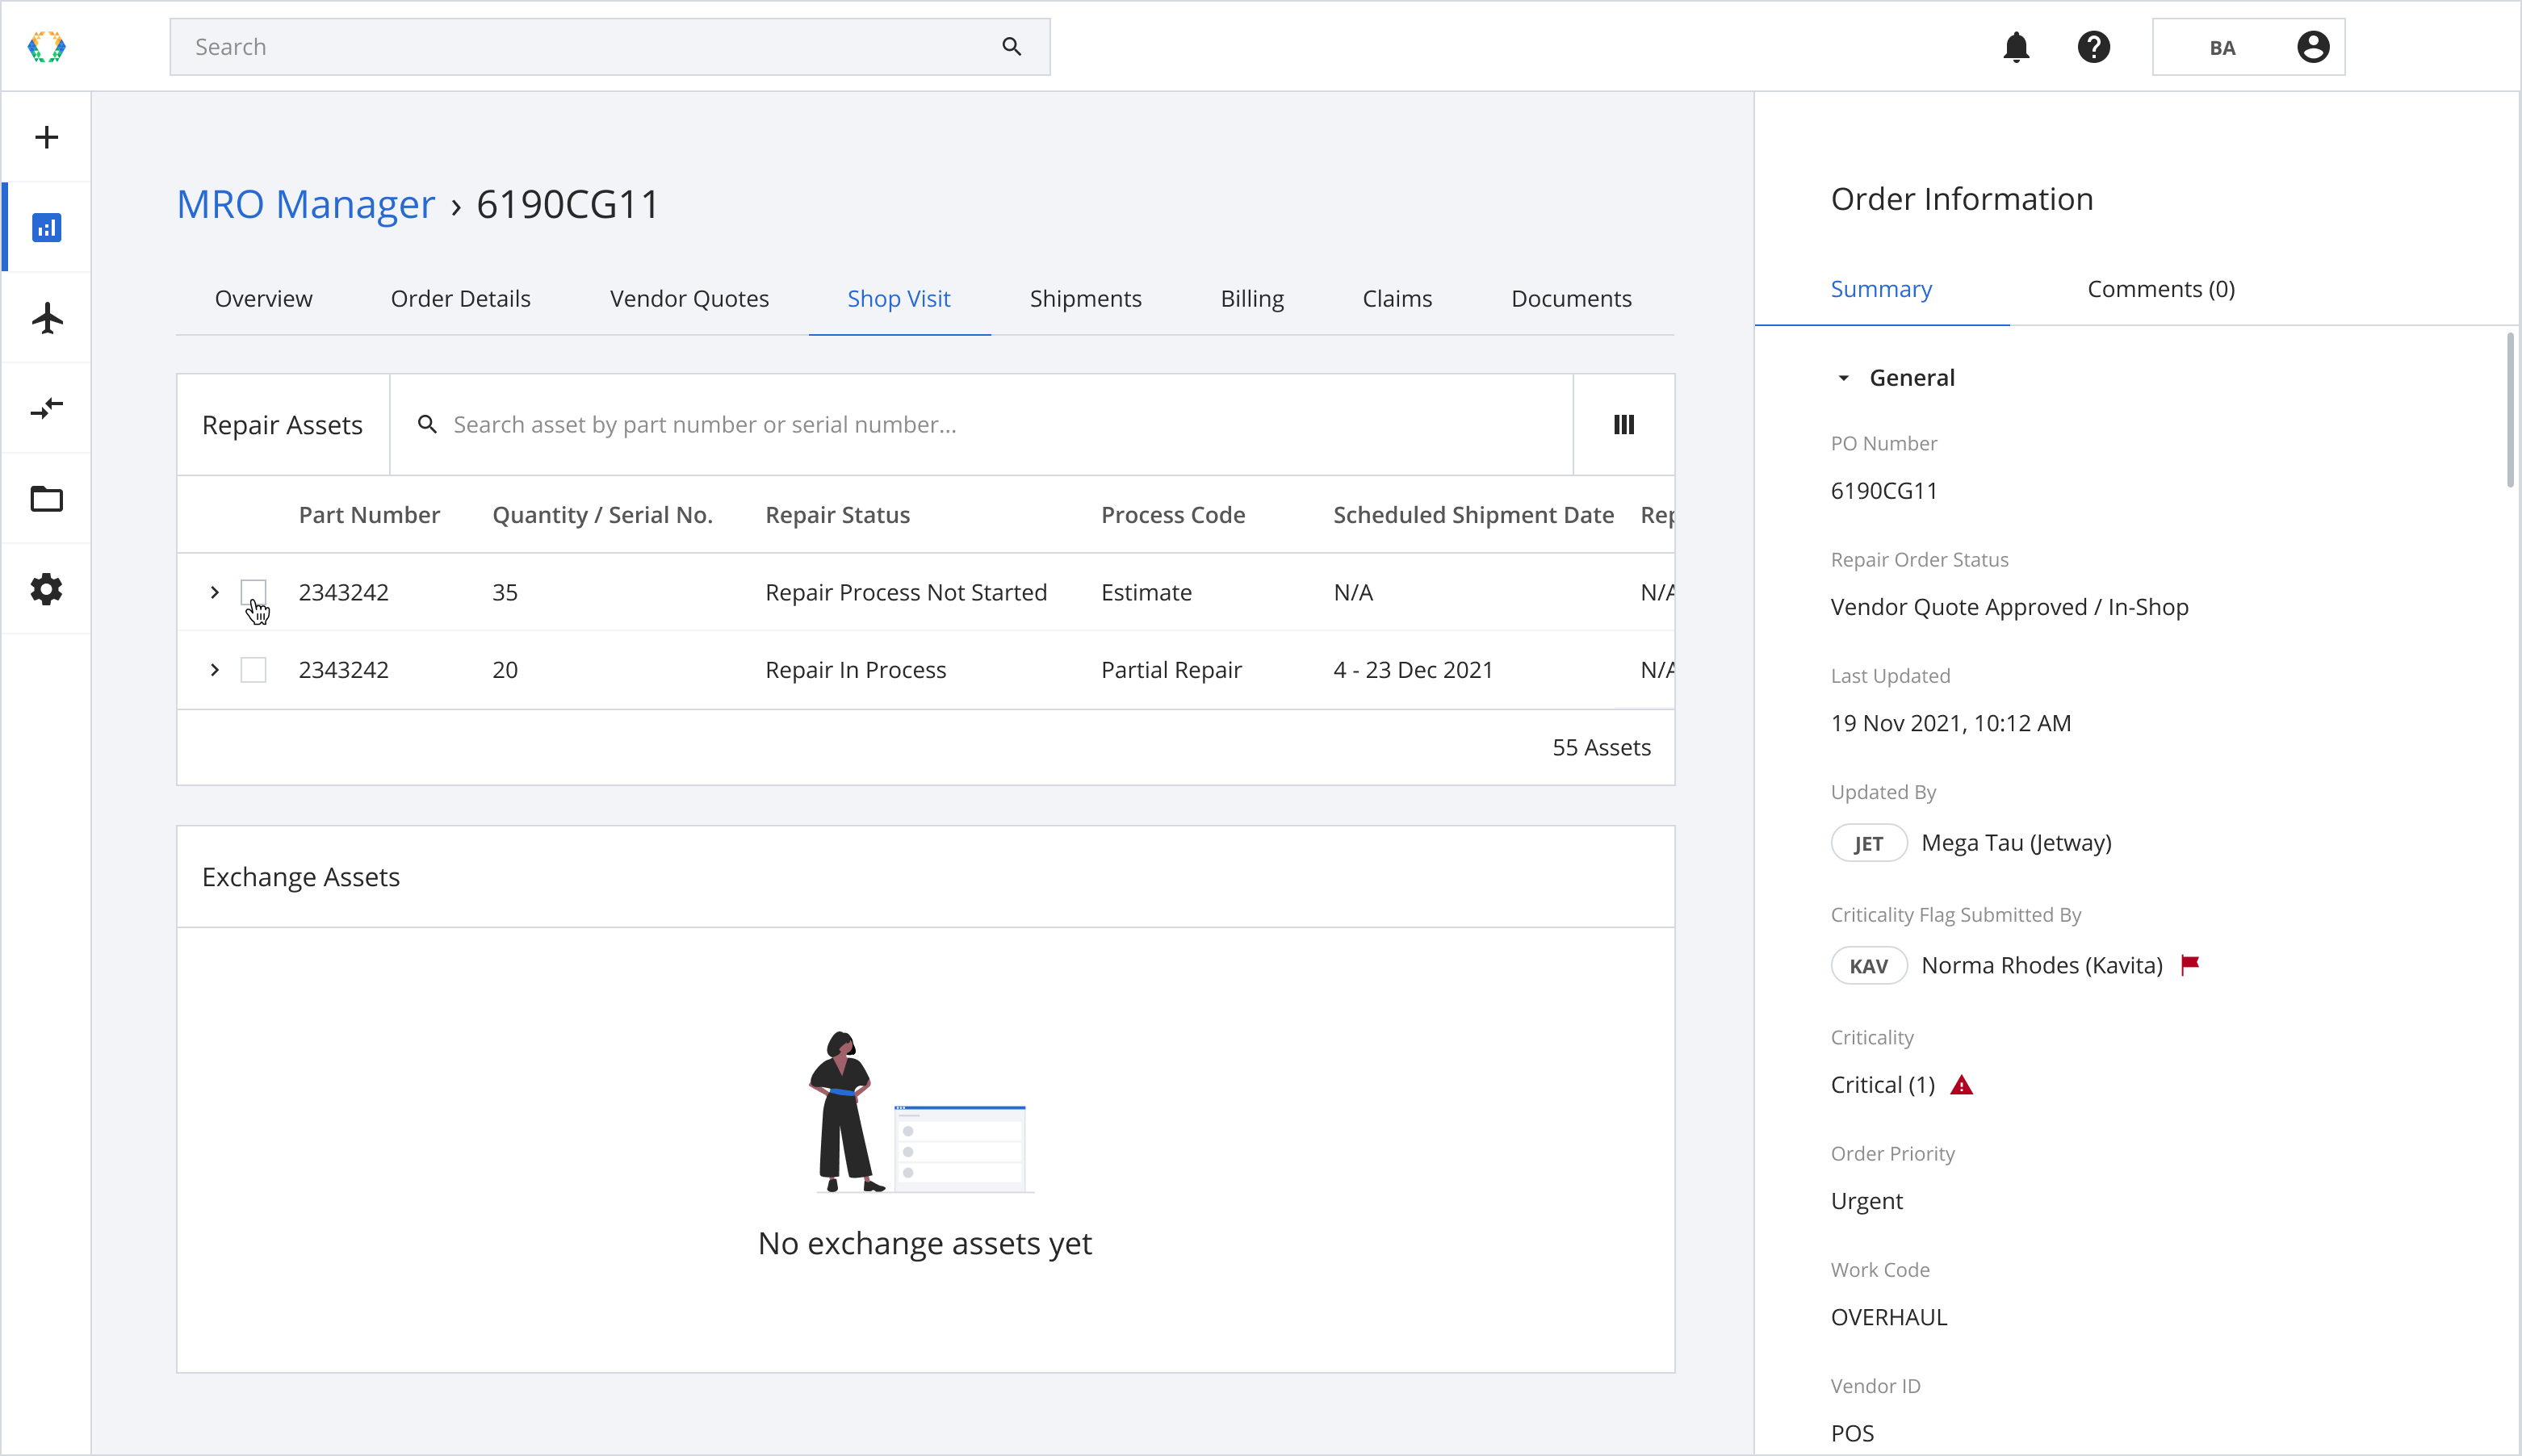Click the magnifier icon in top search bar
This screenshot has height=1456, width=2522.
tap(1011, 47)
